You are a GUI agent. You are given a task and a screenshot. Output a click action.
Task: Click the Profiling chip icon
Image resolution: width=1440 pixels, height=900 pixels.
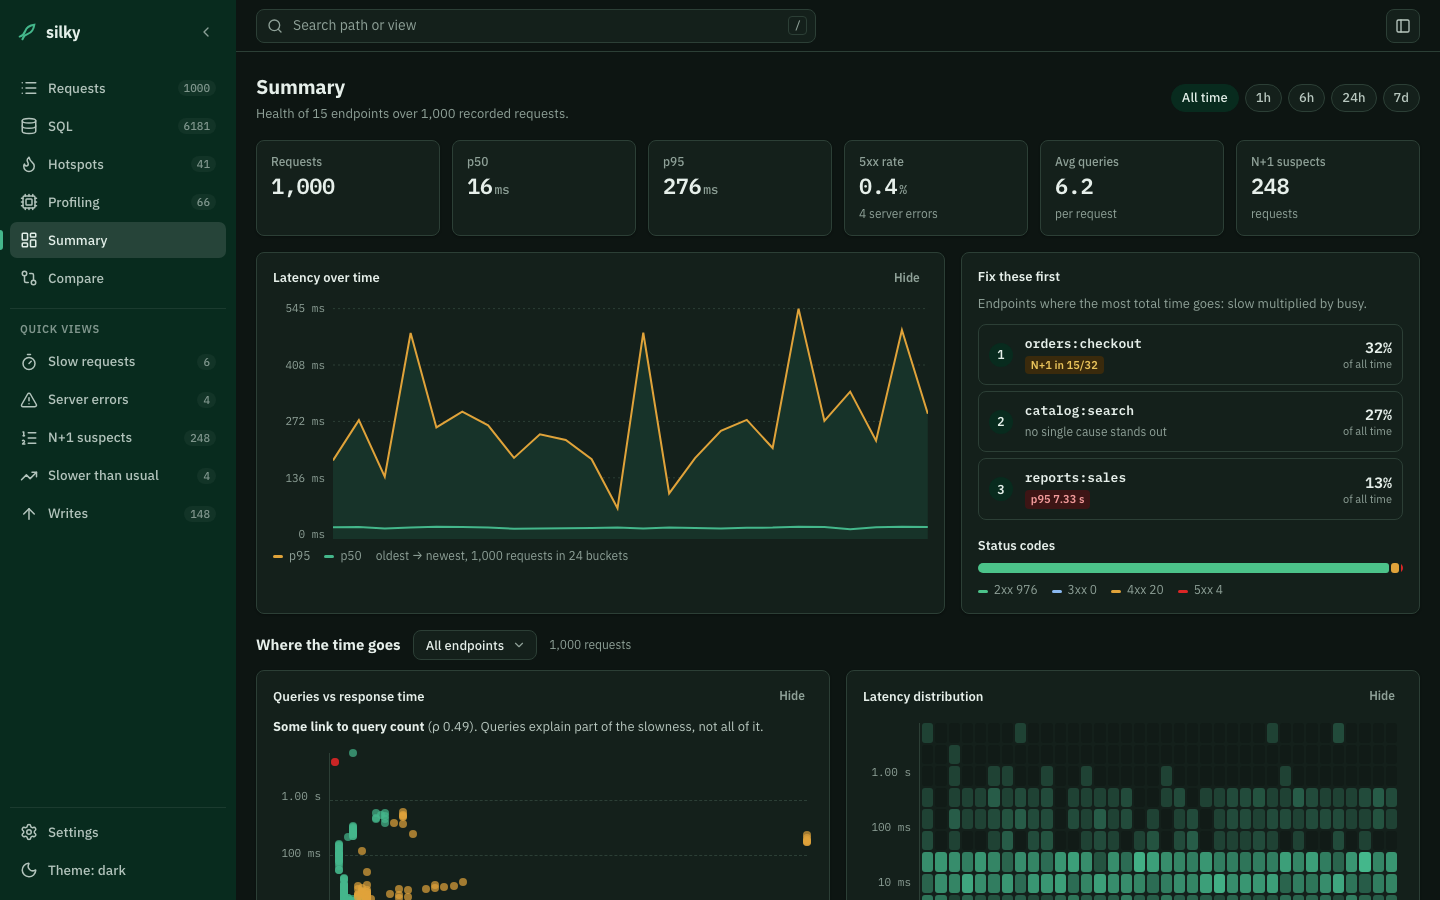[29, 202]
